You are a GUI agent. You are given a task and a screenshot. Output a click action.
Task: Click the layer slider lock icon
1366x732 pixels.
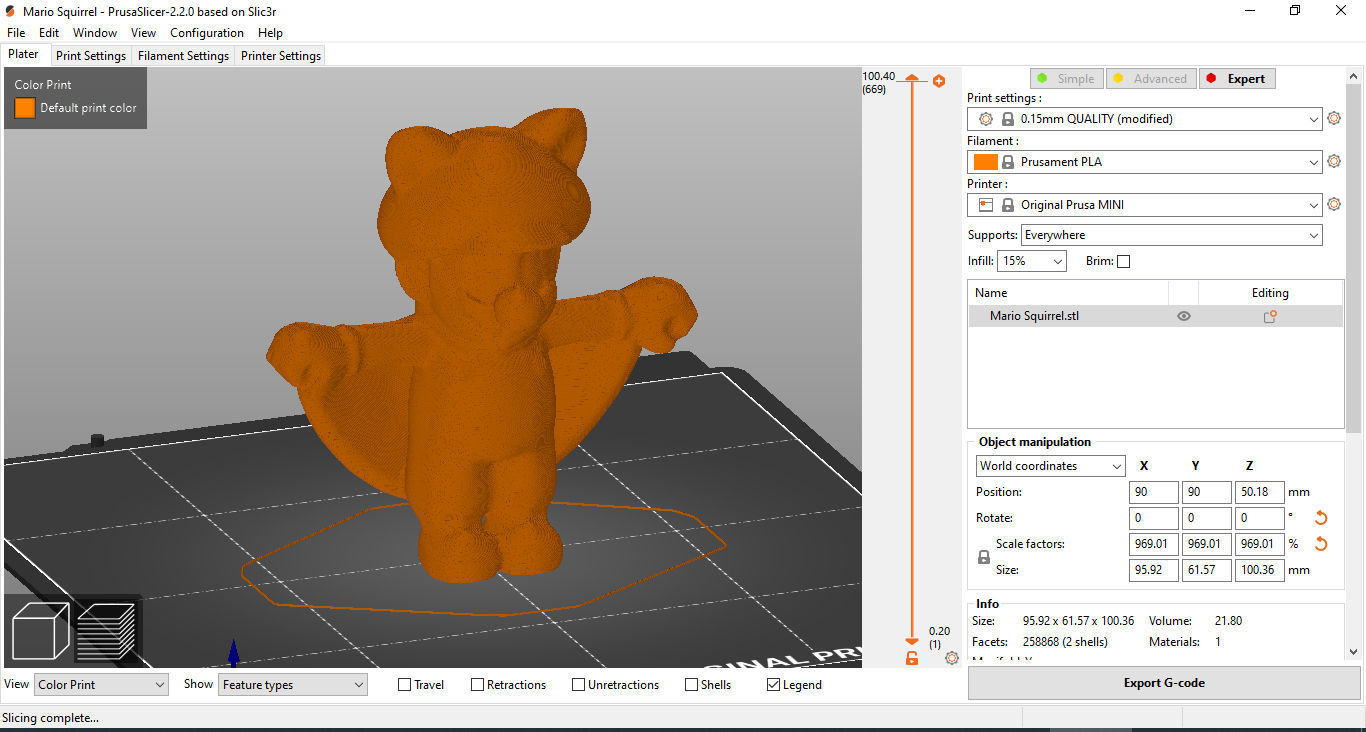pyautogui.click(x=912, y=657)
